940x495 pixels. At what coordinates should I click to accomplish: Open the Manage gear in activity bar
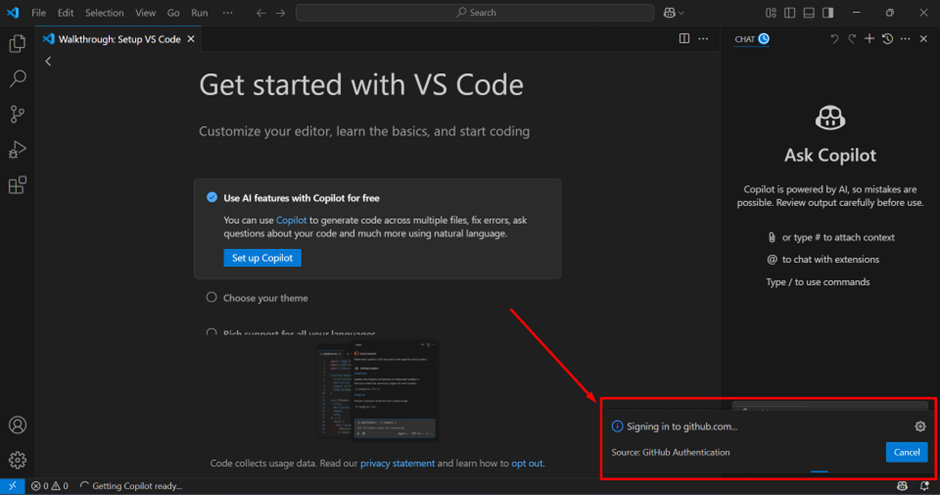click(x=17, y=460)
